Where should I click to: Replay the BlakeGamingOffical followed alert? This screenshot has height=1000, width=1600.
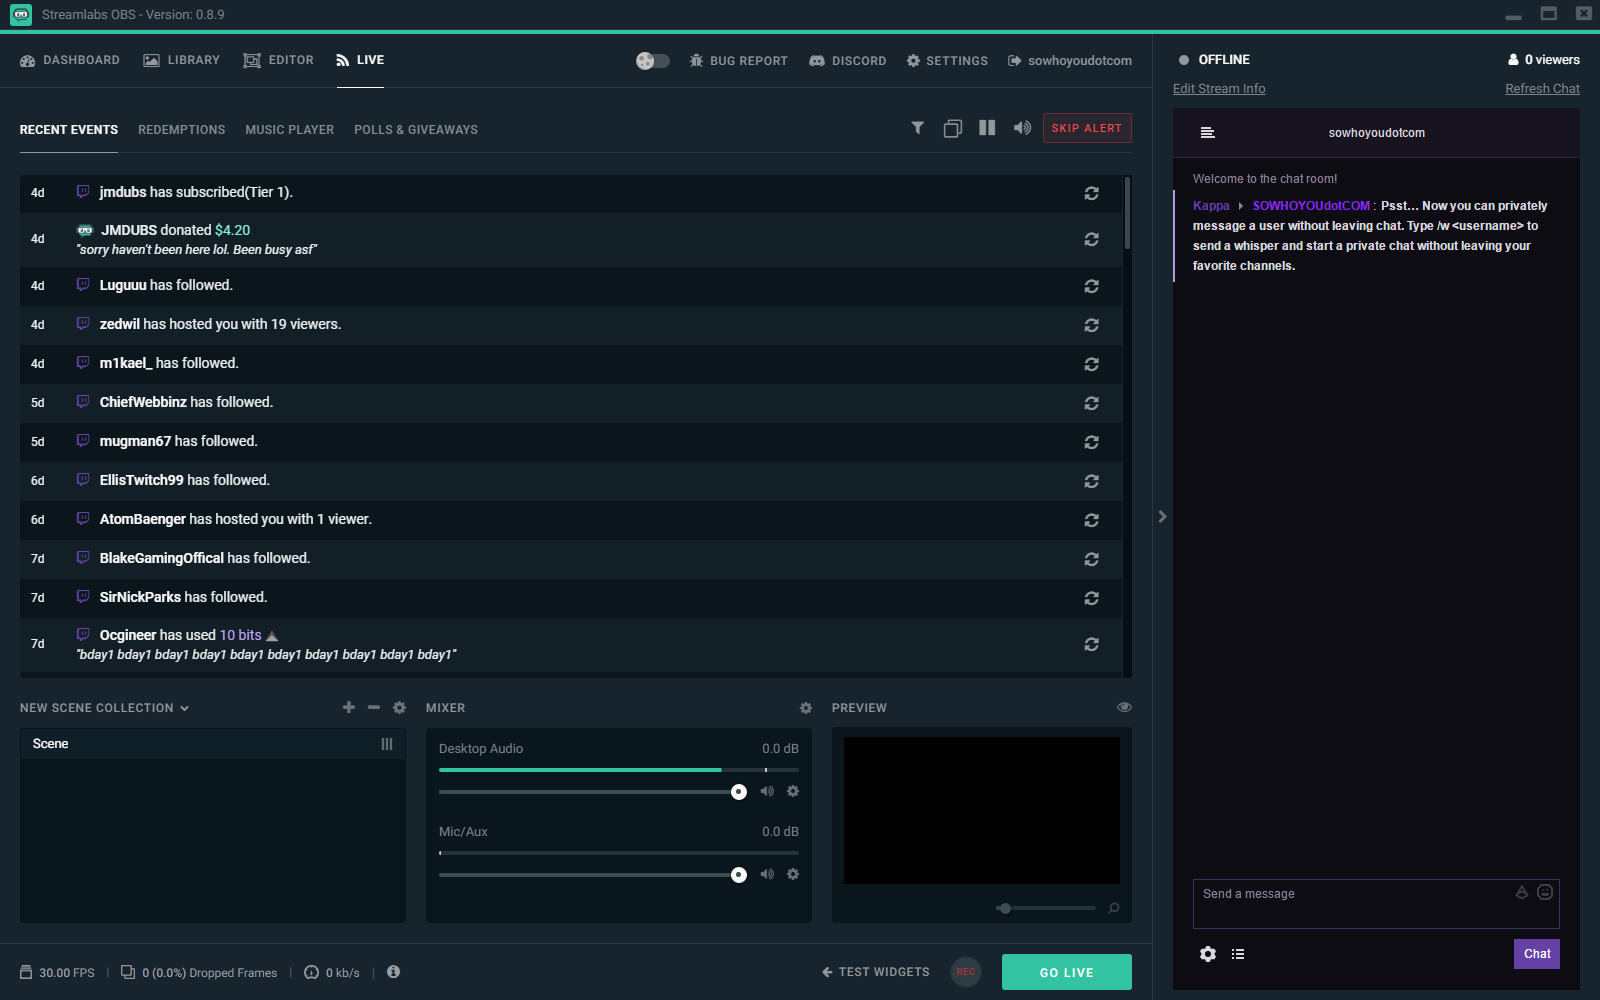1092,559
